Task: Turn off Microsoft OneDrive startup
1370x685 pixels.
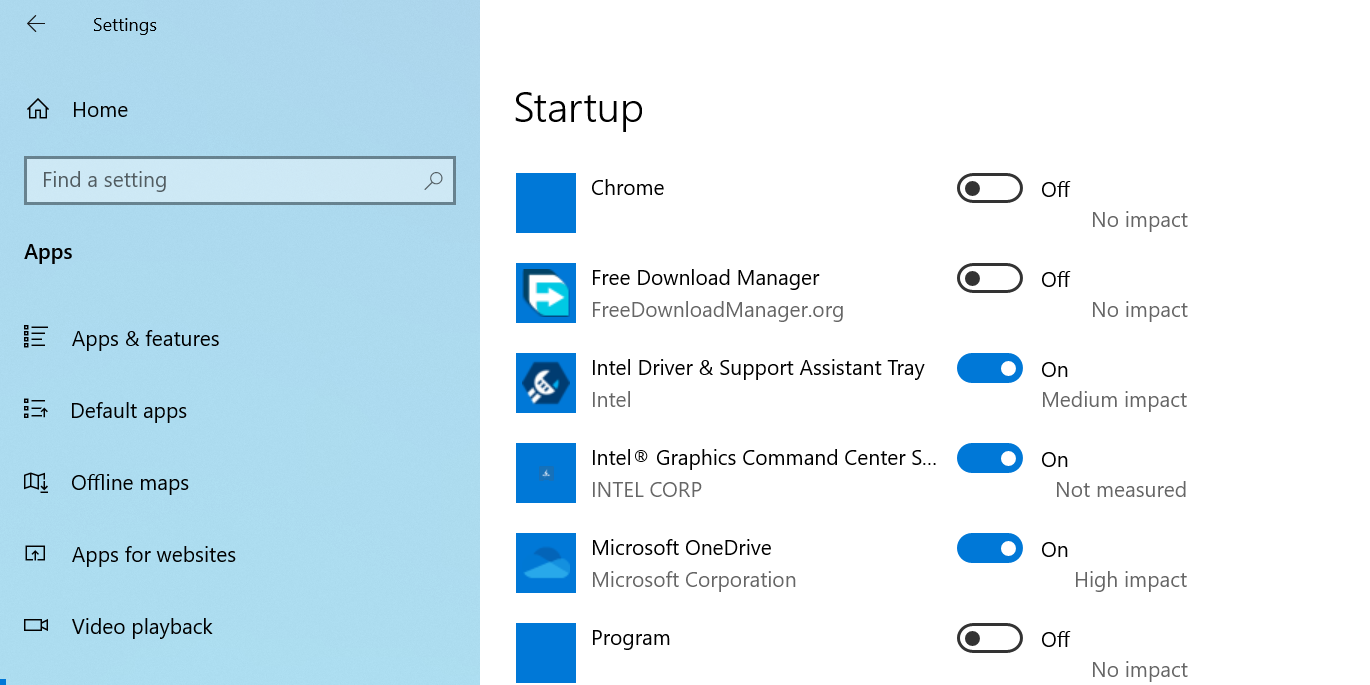Action: coord(990,548)
